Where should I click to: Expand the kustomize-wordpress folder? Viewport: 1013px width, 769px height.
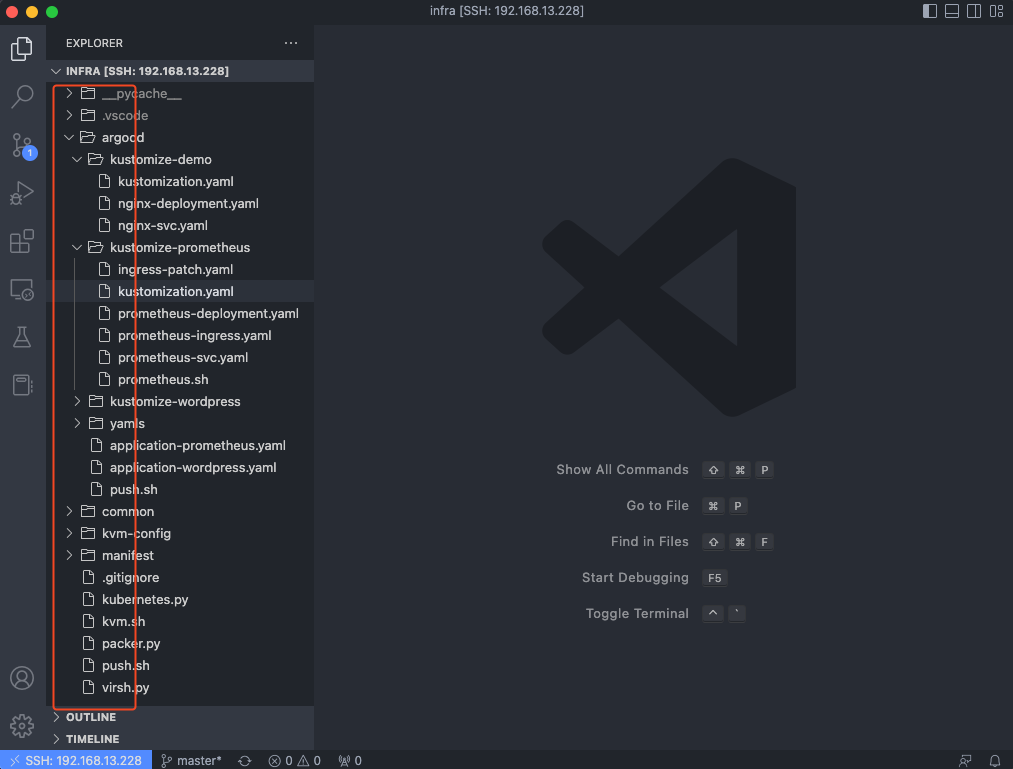[x=180, y=401]
